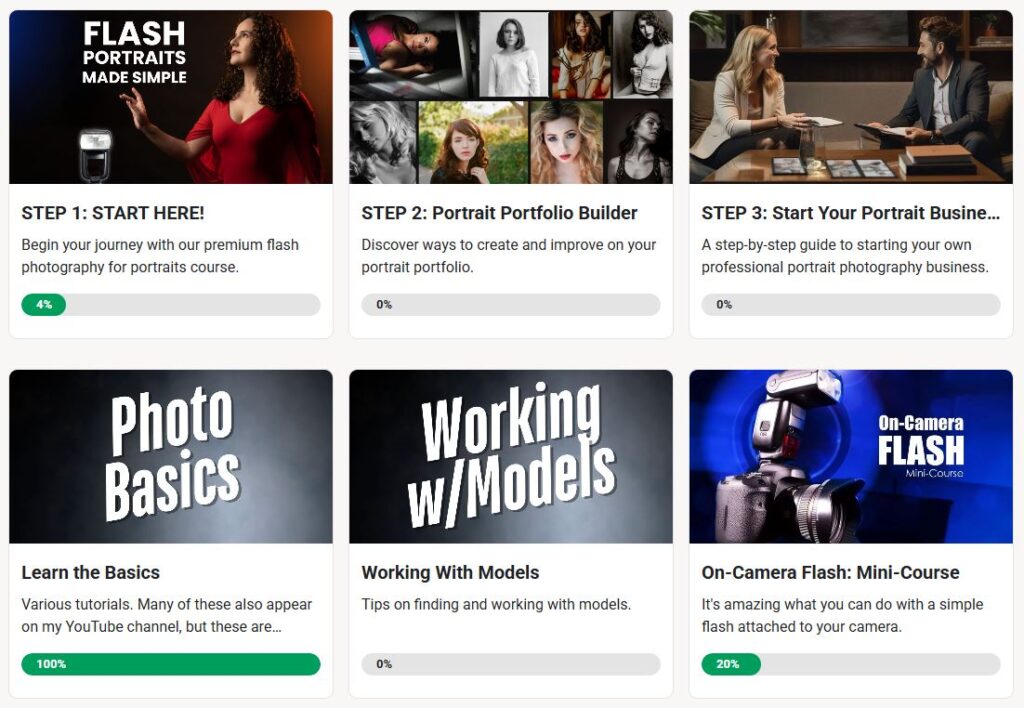
Task: Open the Learn the Basics course title
Action: coord(91,573)
